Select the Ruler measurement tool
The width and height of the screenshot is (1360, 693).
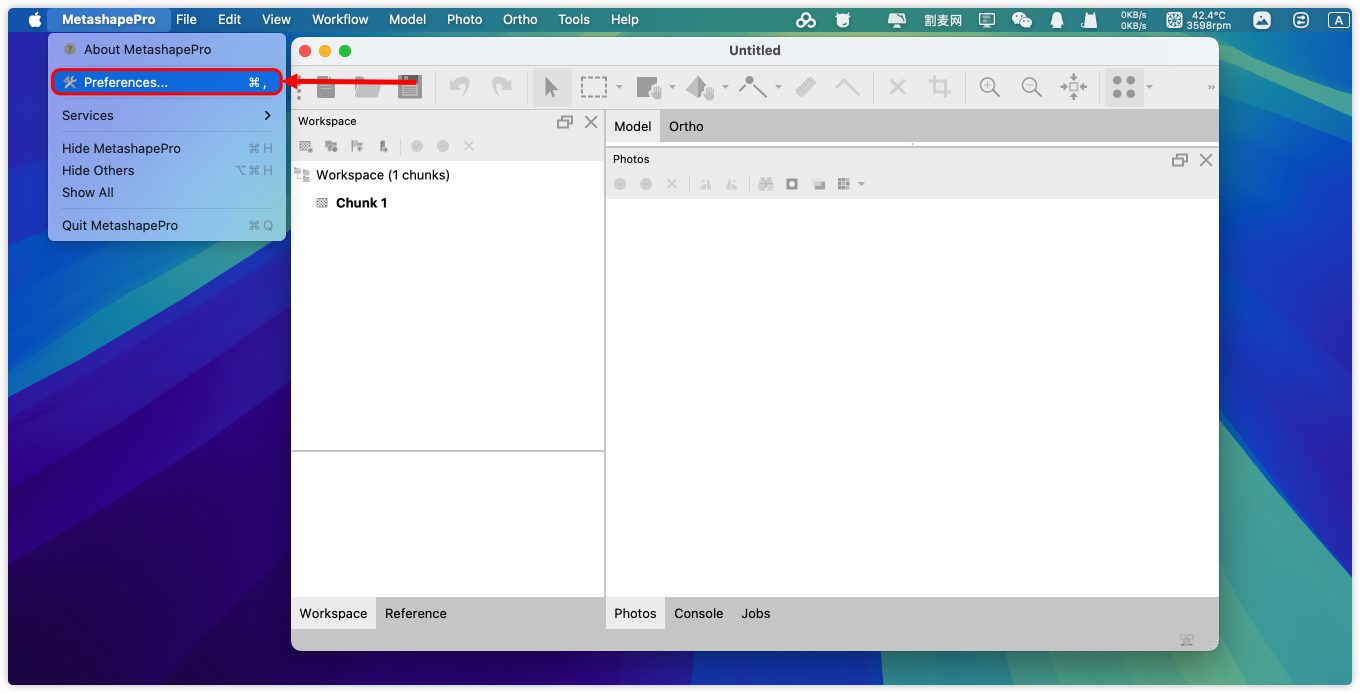tap(806, 87)
